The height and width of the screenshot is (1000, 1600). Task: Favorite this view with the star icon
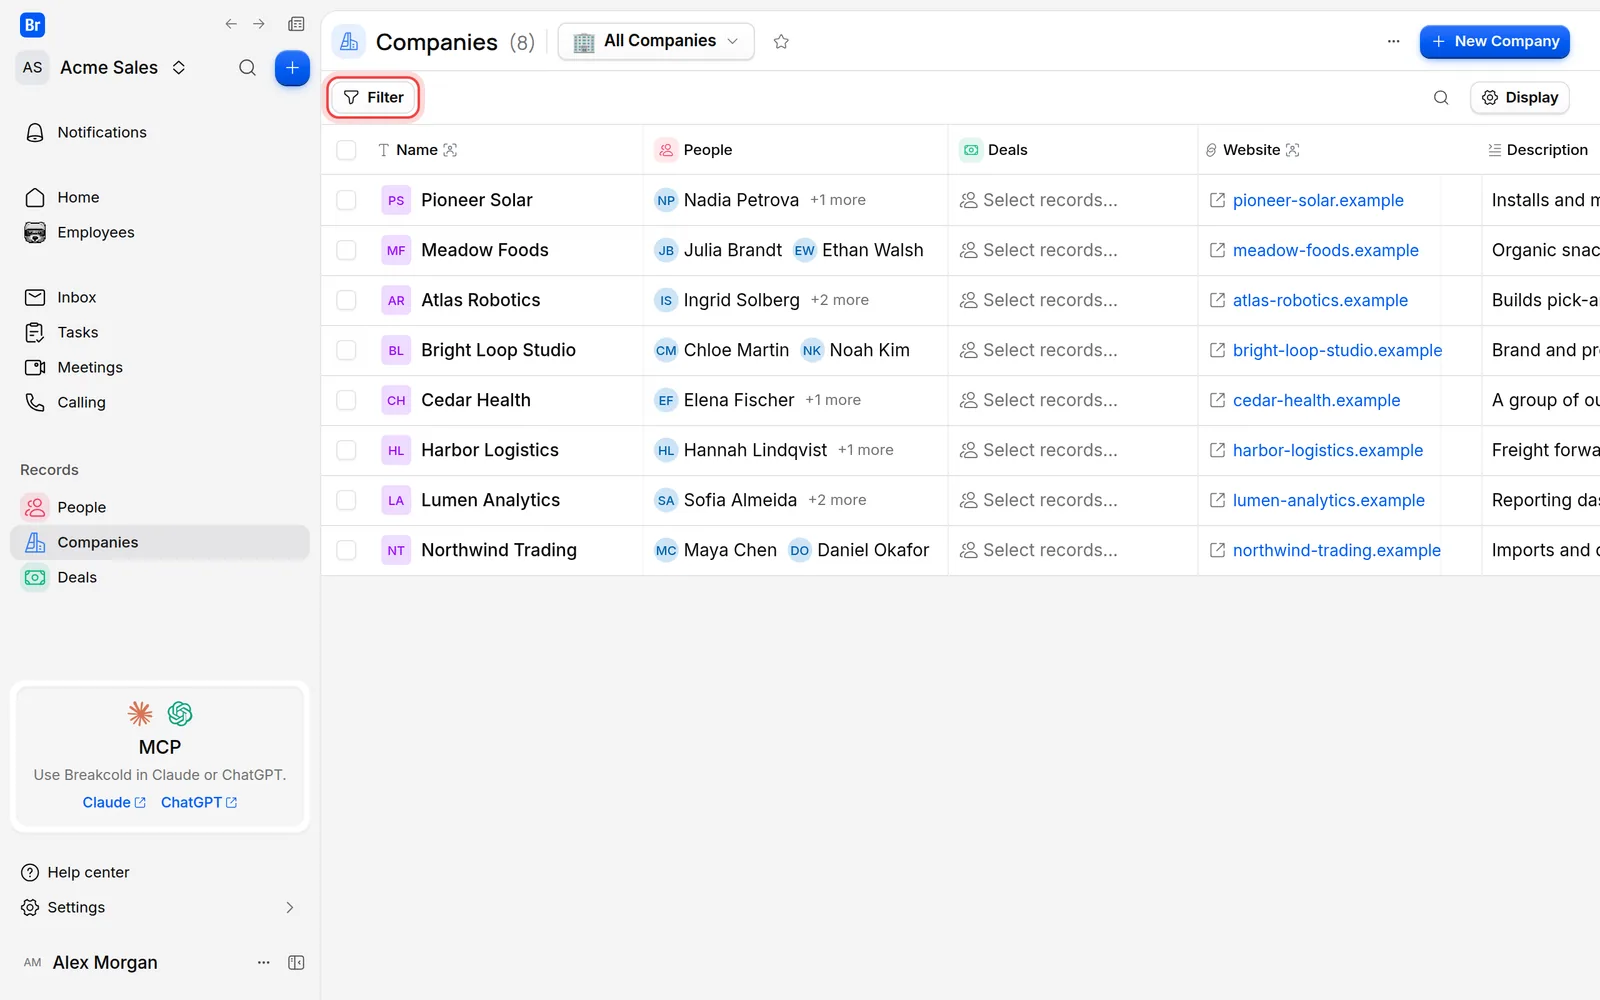point(781,42)
